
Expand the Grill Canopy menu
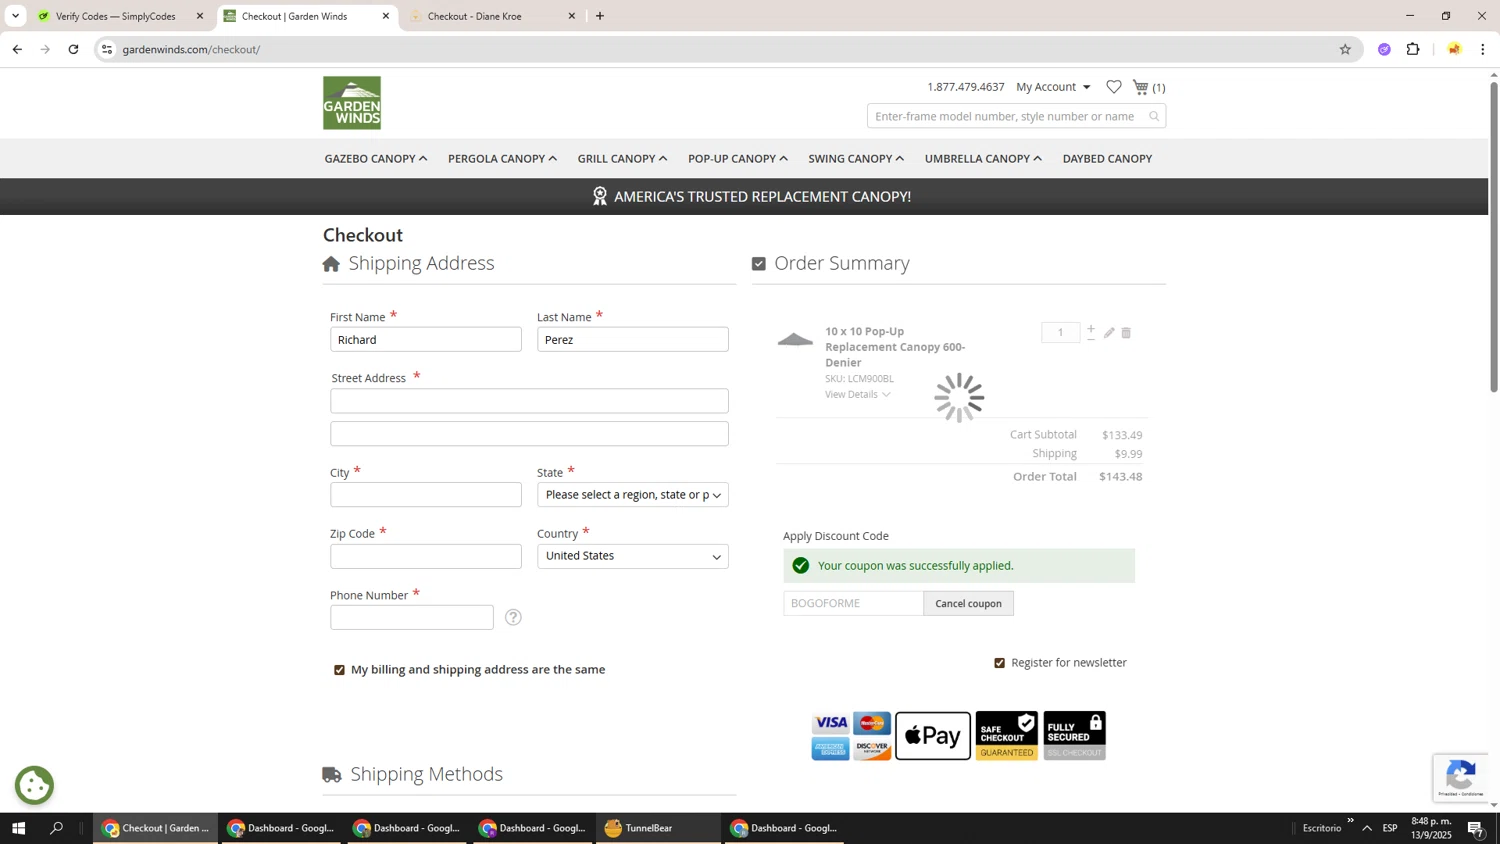pyautogui.click(x=622, y=159)
